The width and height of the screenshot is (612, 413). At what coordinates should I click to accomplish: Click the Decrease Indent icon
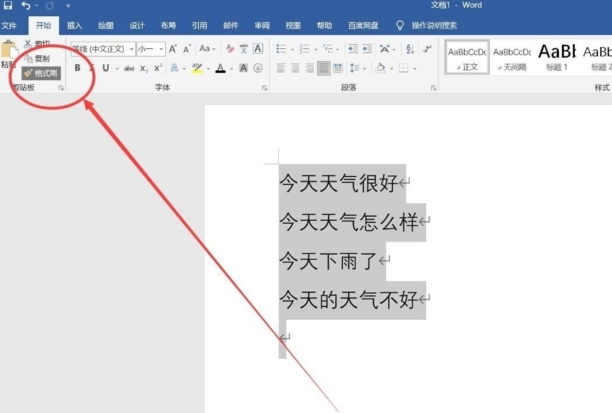point(353,49)
